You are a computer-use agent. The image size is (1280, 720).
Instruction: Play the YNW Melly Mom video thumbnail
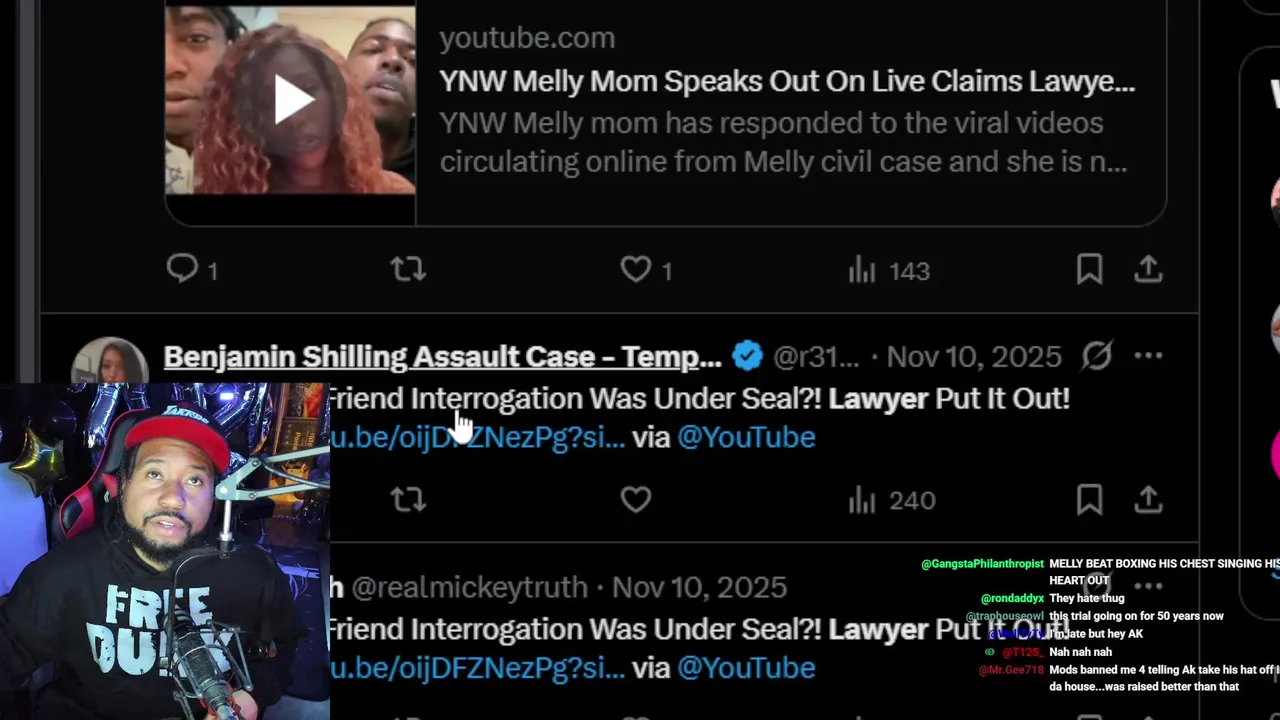[291, 100]
